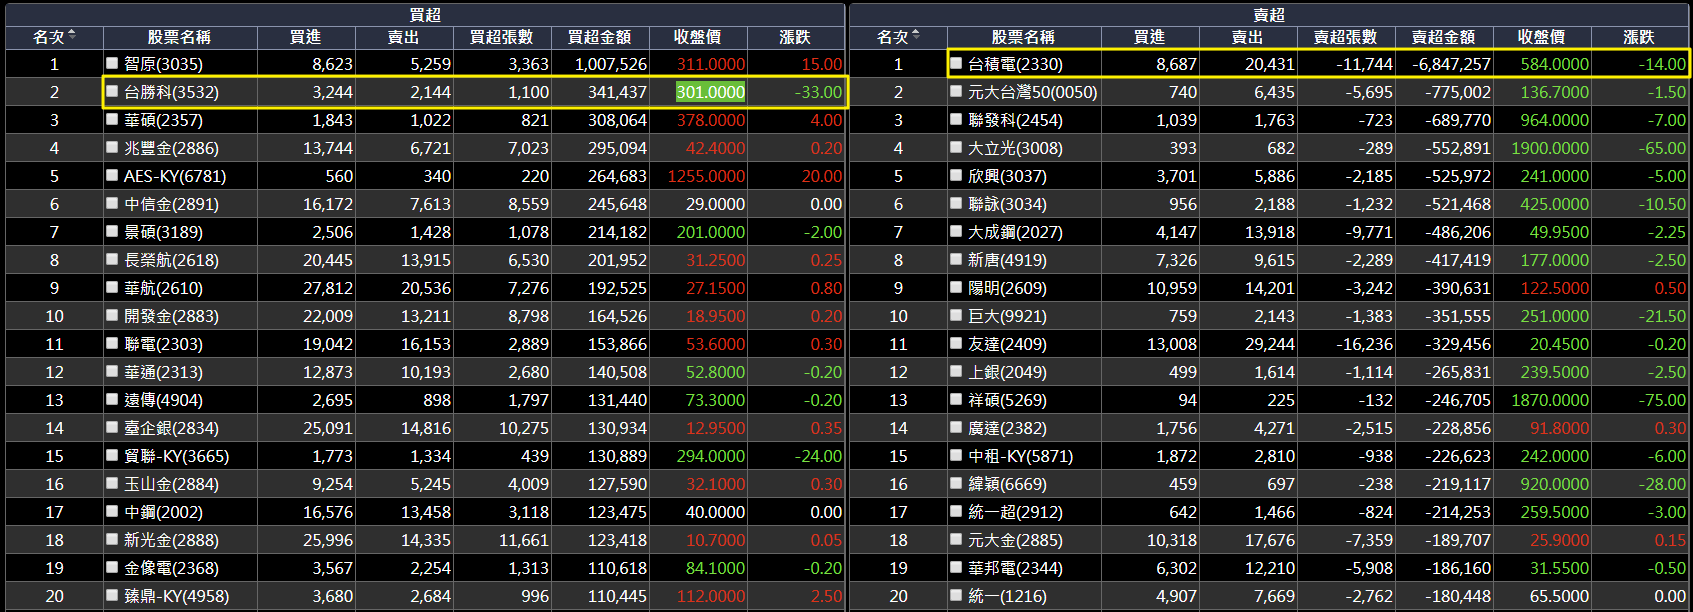The width and height of the screenshot is (1693, 612).
Task: Tick the checkbox beside 兆豐金(2886)
Action: pyautogui.click(x=113, y=147)
